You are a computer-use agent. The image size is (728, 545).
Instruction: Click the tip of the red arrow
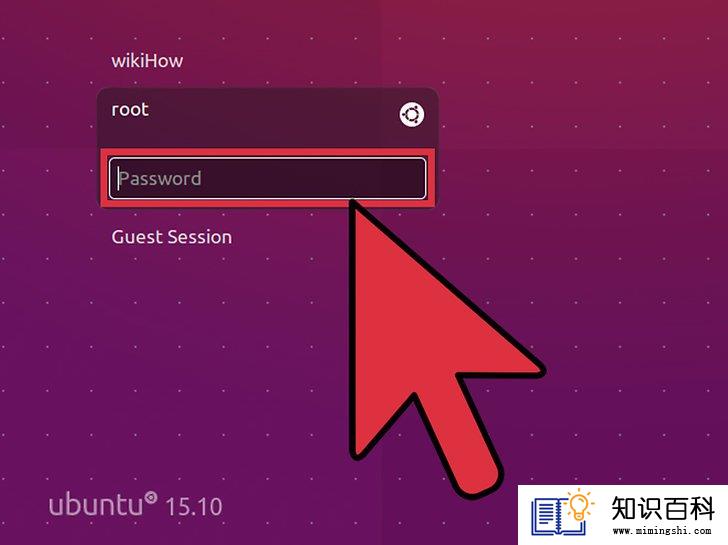[352, 202]
